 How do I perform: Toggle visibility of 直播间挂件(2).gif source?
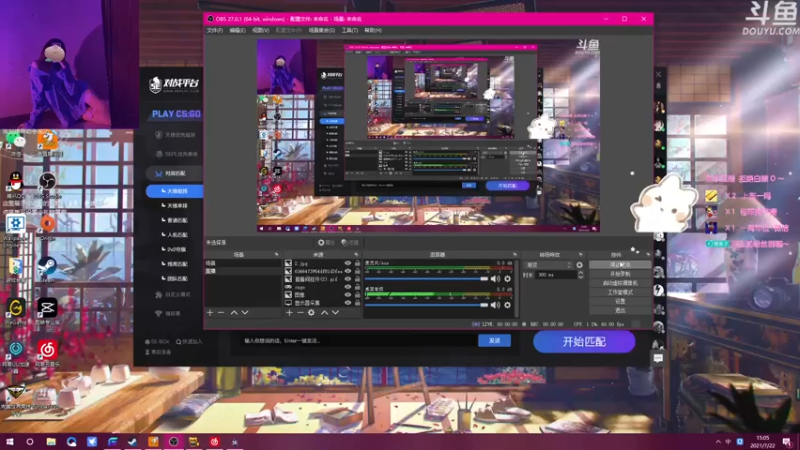(348, 279)
